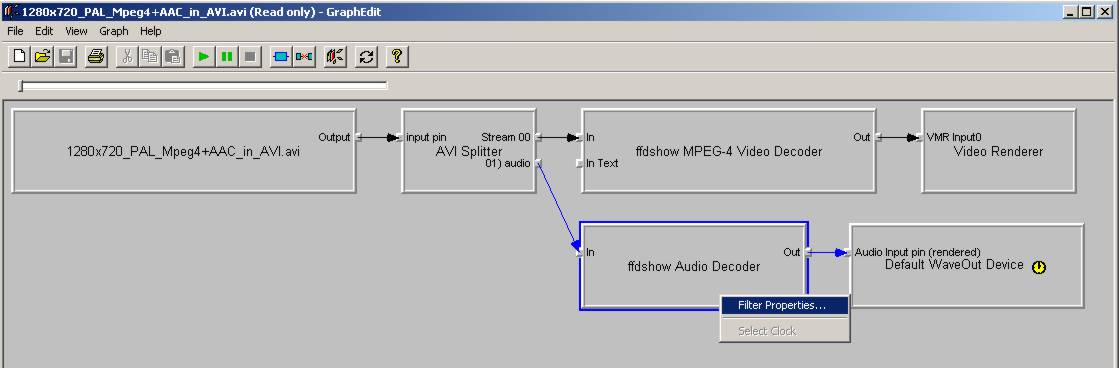Image resolution: width=1119 pixels, height=368 pixels.
Task: Click the yellow Help question mark icon
Action: coord(398,56)
